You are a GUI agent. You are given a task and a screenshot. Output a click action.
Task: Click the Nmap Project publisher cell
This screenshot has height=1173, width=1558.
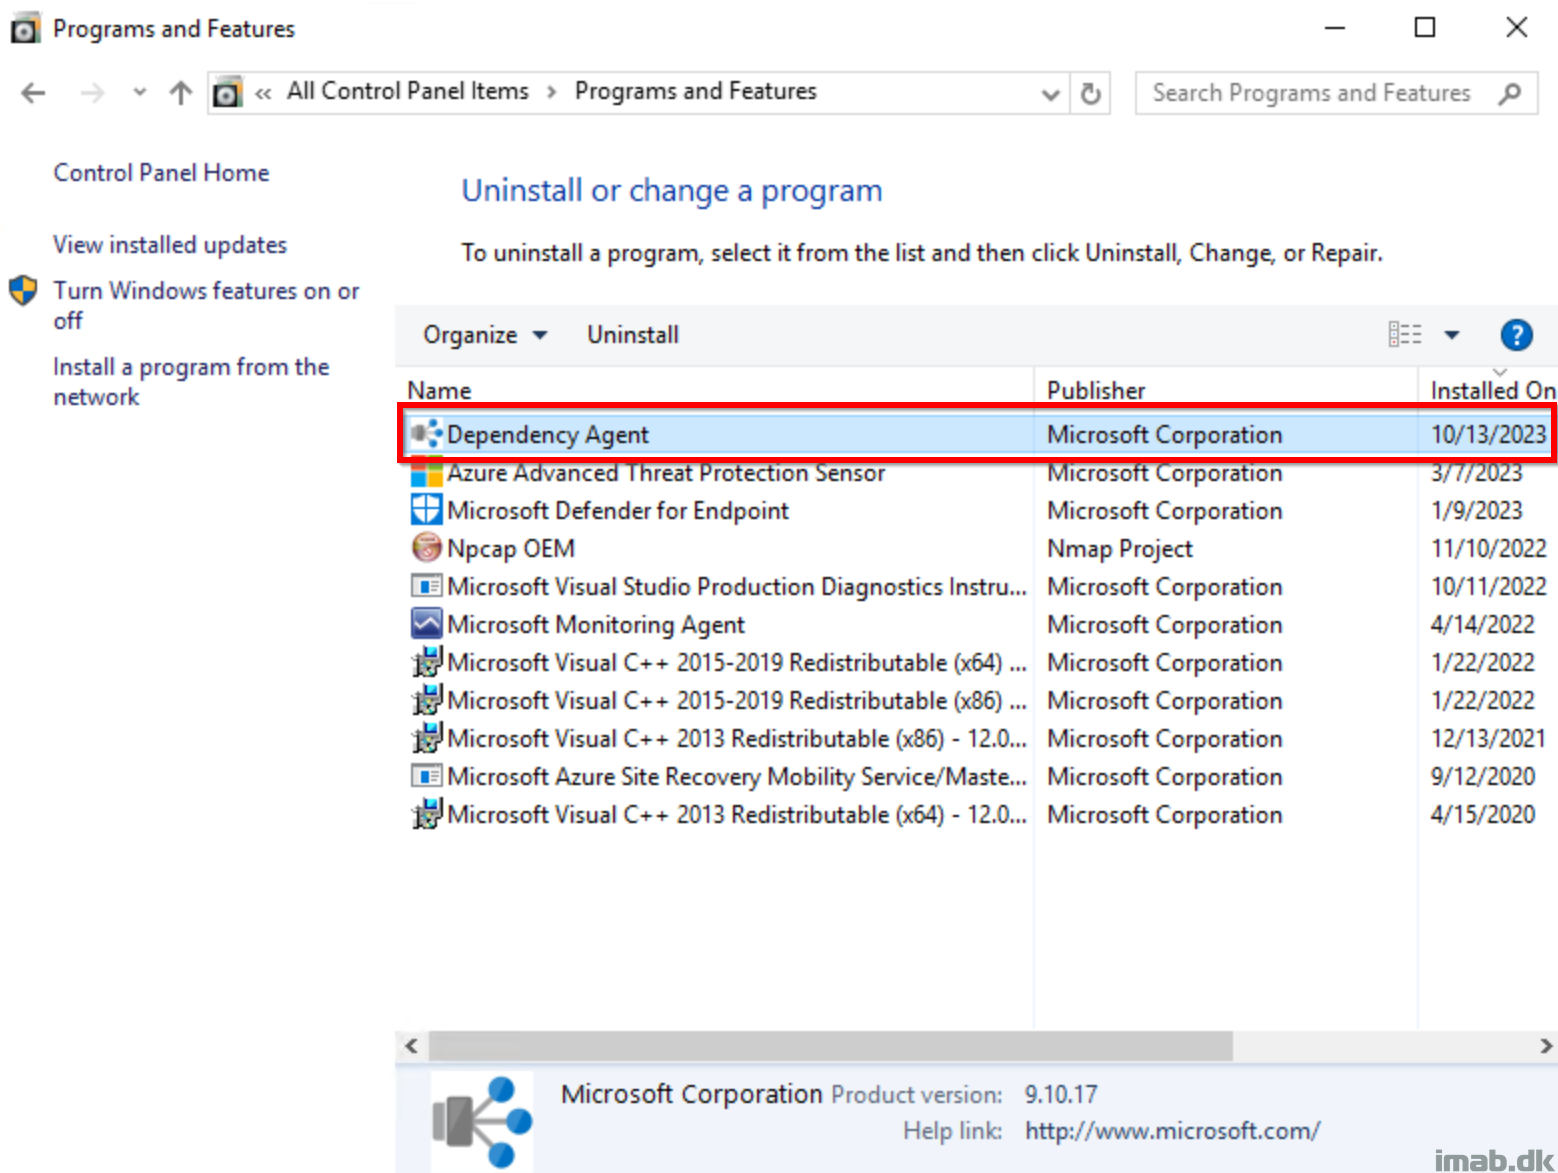click(1120, 549)
